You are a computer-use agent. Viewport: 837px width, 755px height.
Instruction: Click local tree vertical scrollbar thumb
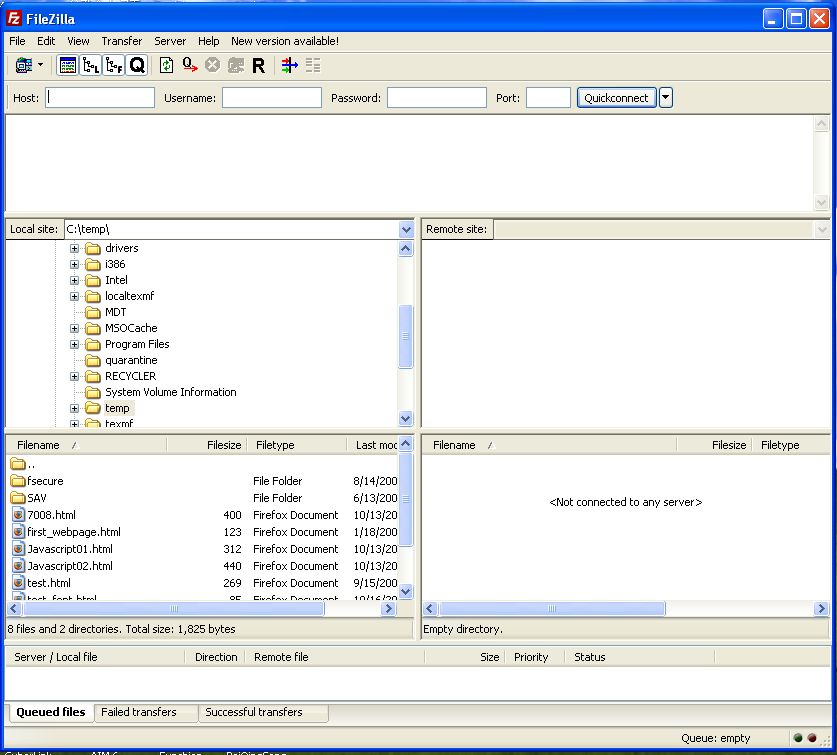tap(406, 336)
